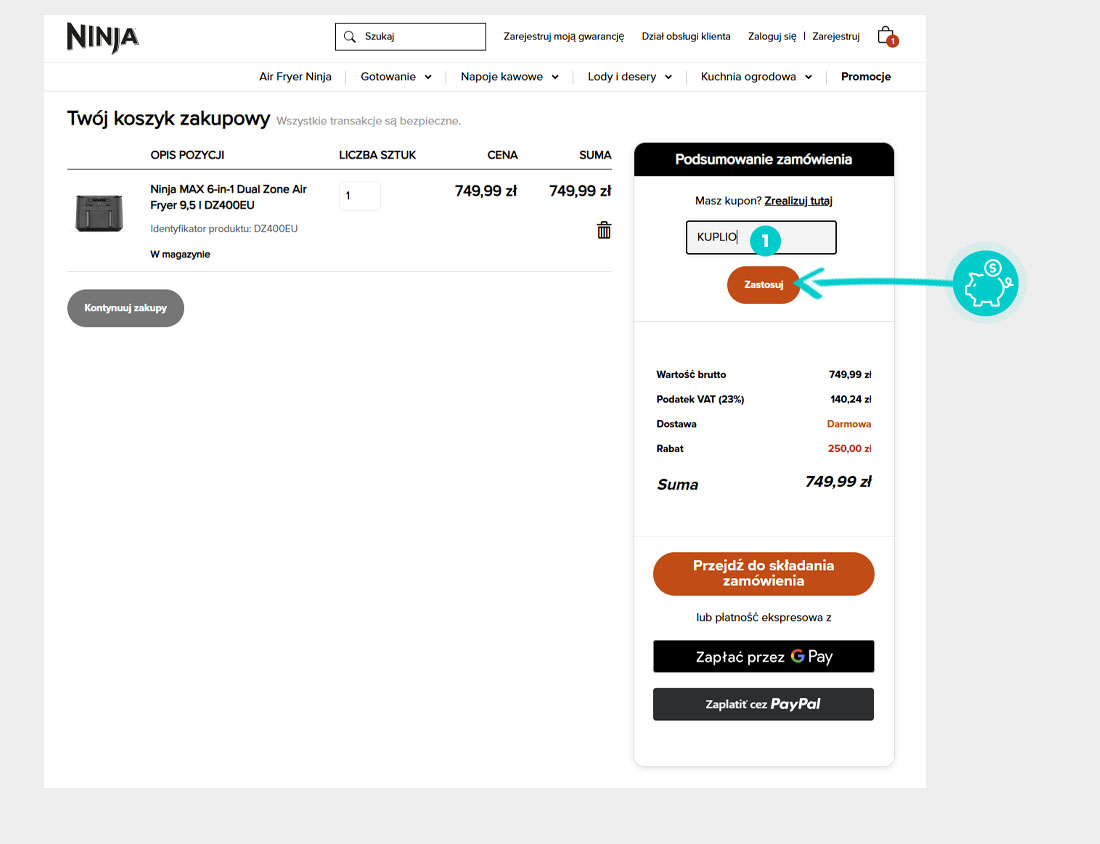The image size is (1100, 844).
Task: Click the Ninja logo
Action: tap(103, 37)
